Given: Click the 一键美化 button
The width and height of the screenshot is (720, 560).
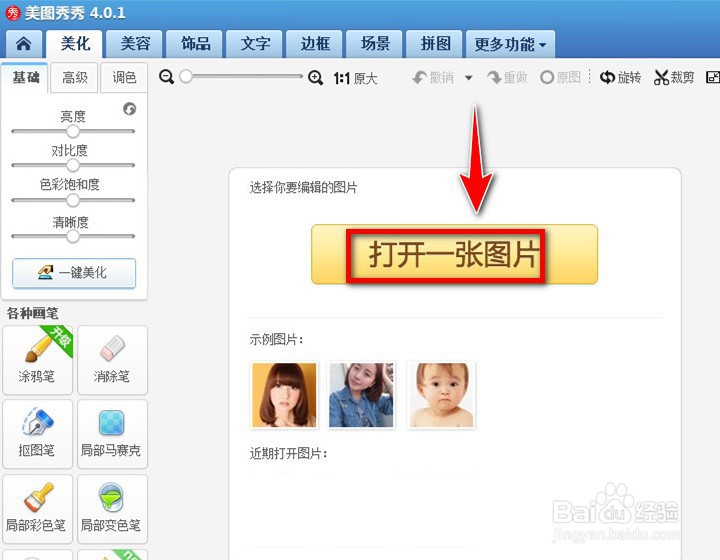Looking at the screenshot, I should [x=74, y=273].
